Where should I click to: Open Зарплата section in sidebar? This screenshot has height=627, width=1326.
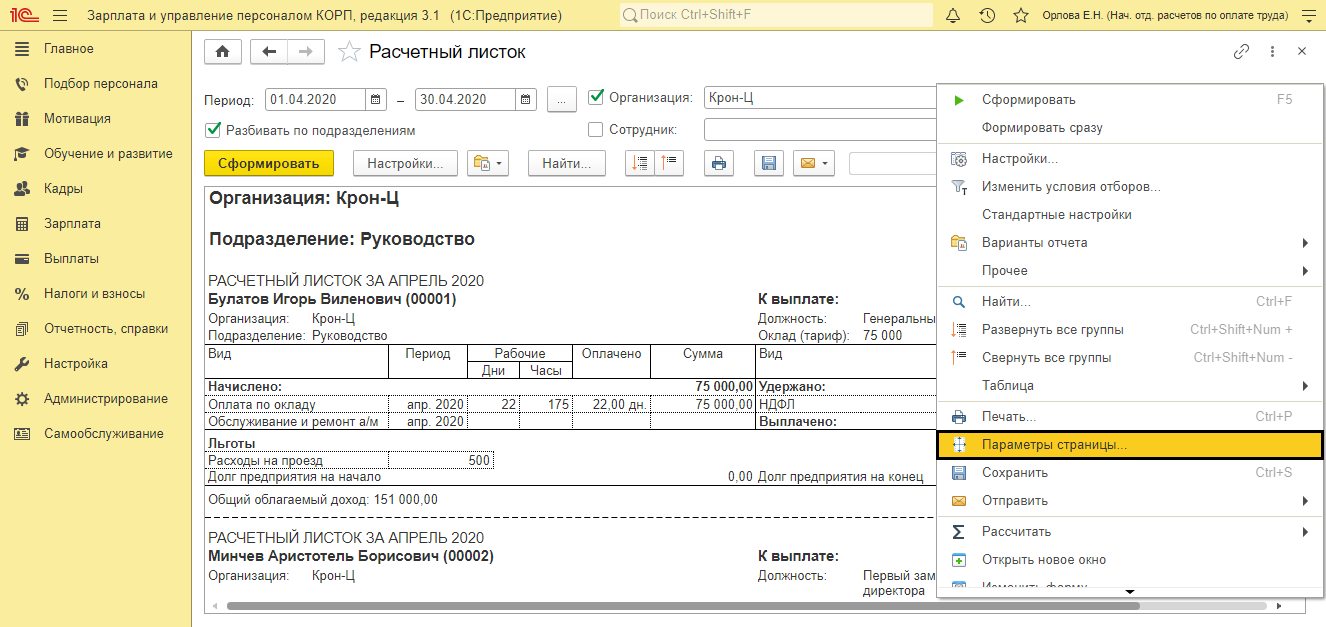click(x=72, y=224)
